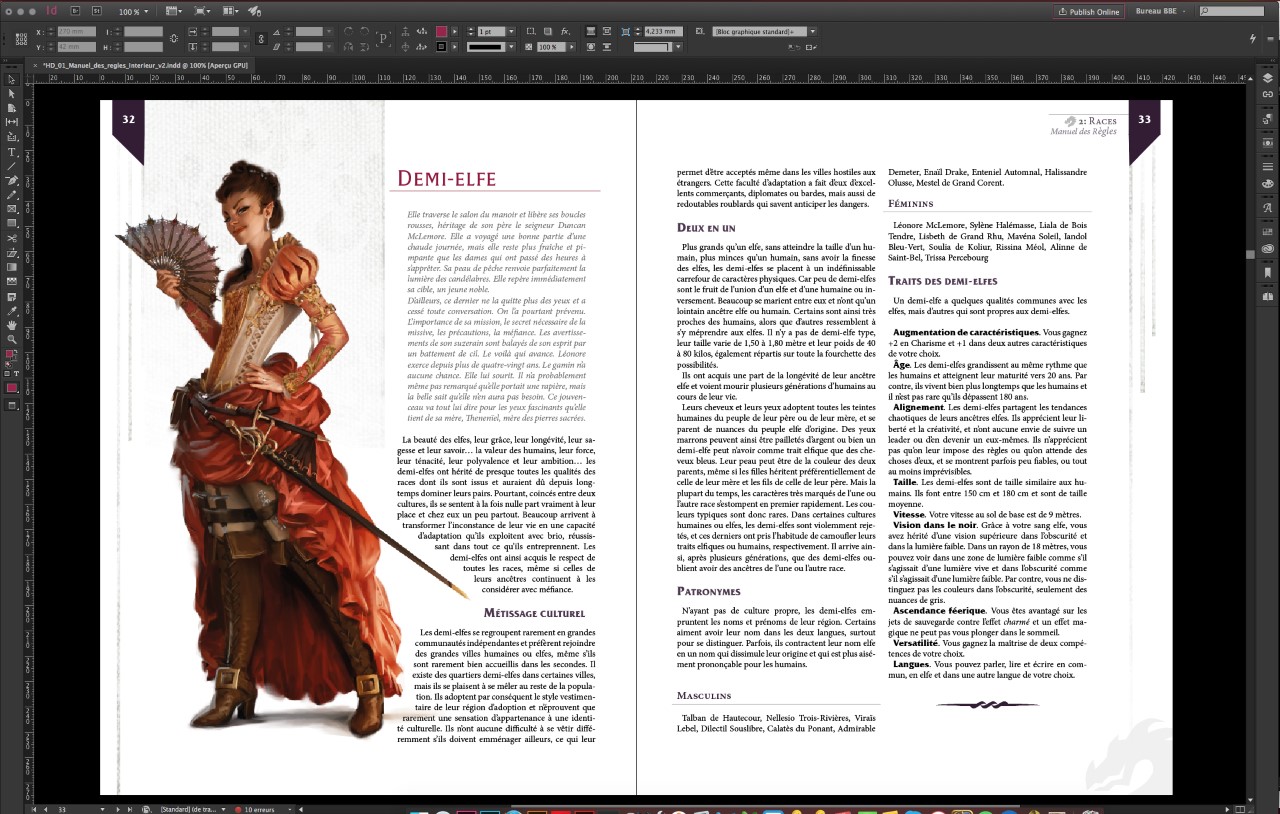Activate the Hand tool
Screen dimensions: 1280x814
tap(12, 325)
